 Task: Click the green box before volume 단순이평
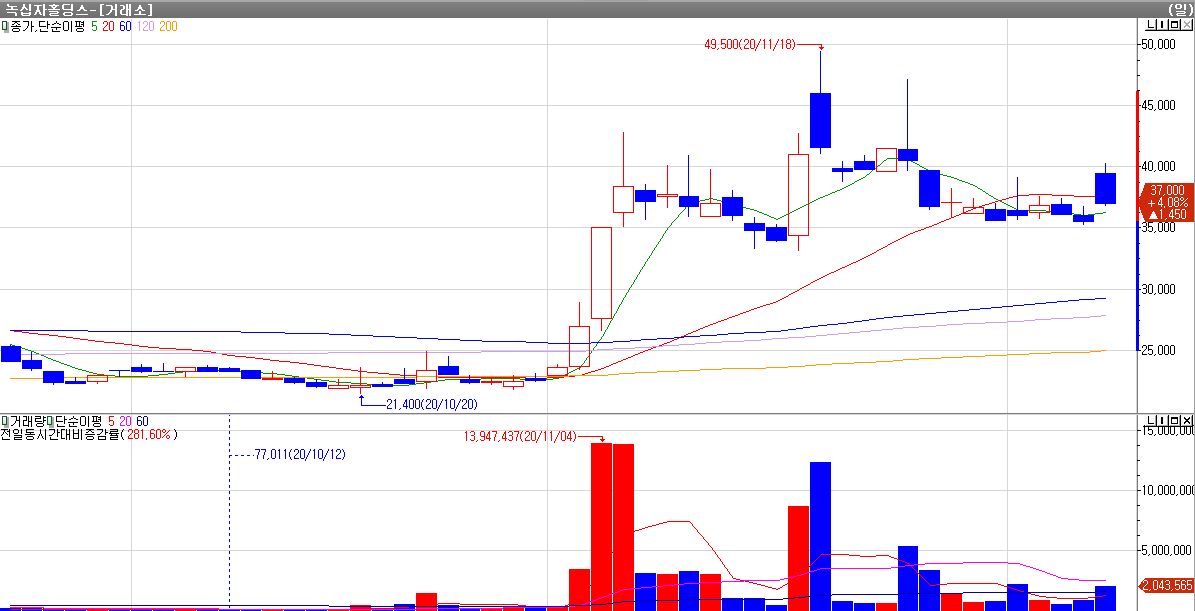(50, 421)
